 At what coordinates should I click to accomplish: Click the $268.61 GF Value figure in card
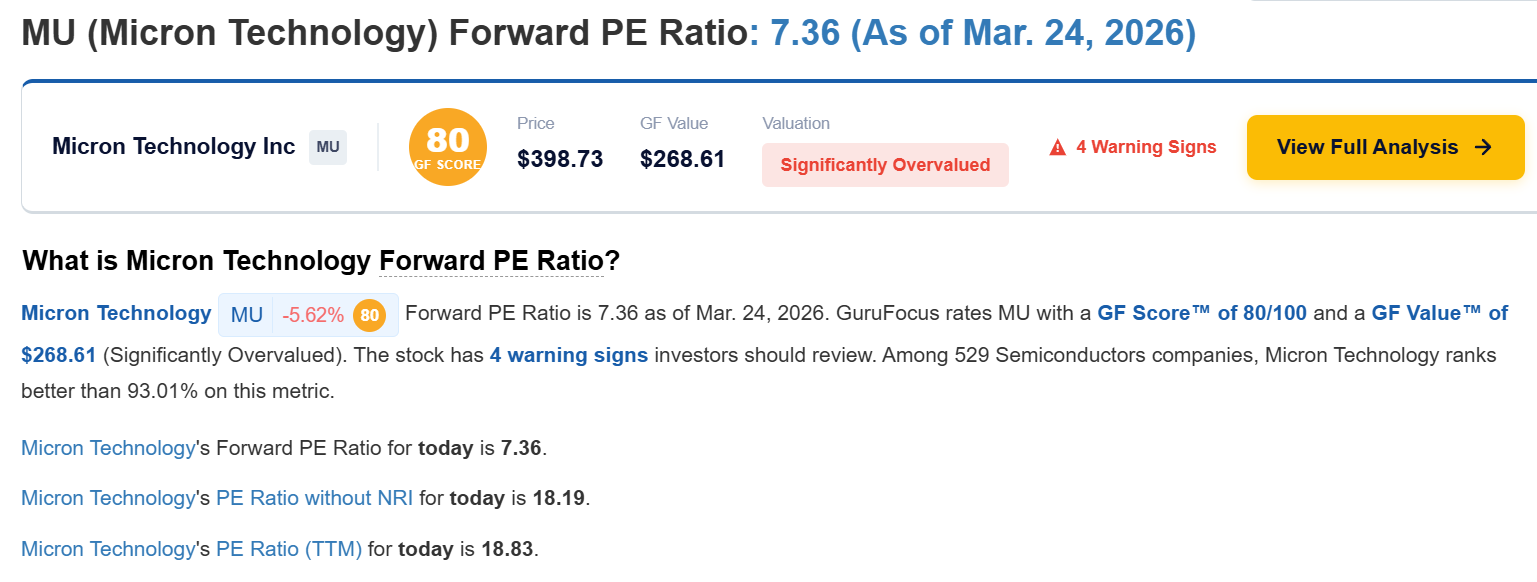click(682, 159)
